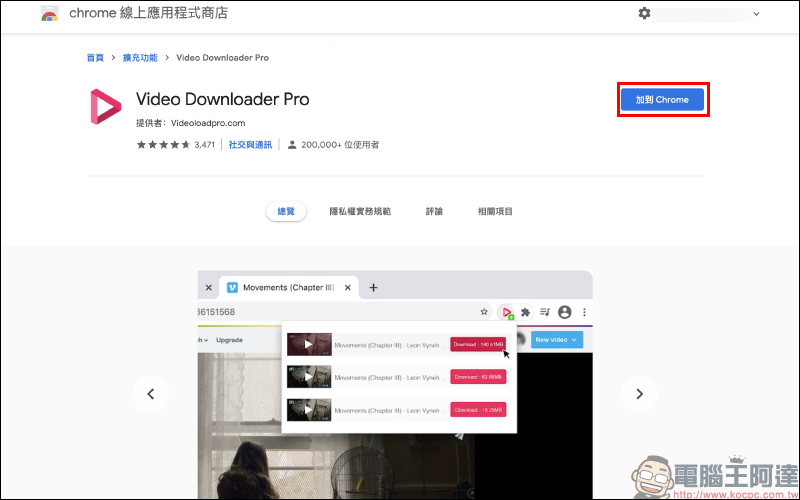Open the 評論 tab
This screenshot has height=500, width=800.
tap(434, 211)
